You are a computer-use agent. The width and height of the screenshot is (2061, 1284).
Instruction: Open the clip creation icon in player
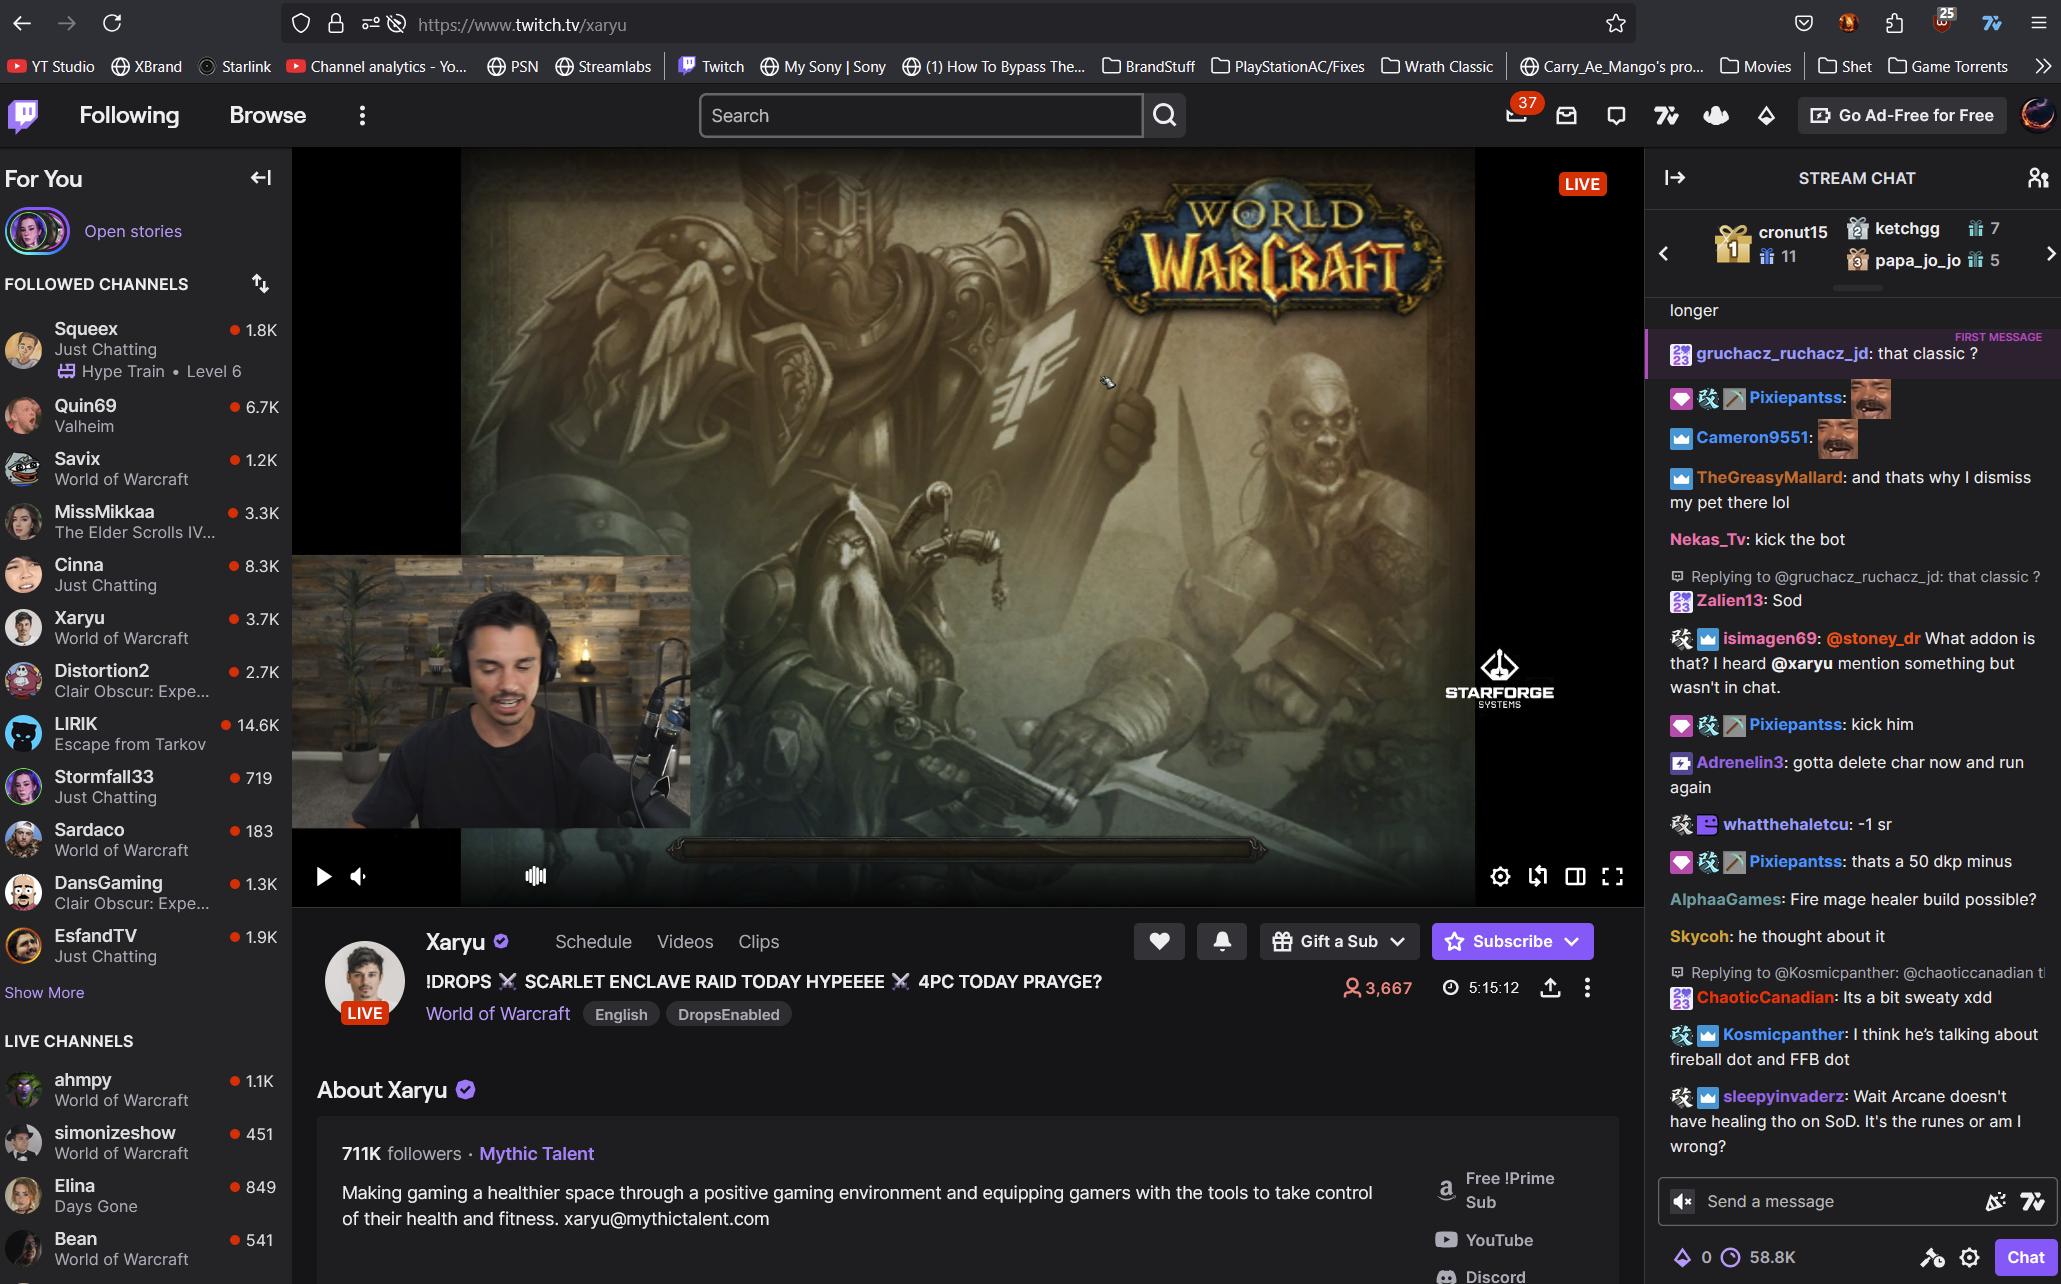pos(1538,876)
